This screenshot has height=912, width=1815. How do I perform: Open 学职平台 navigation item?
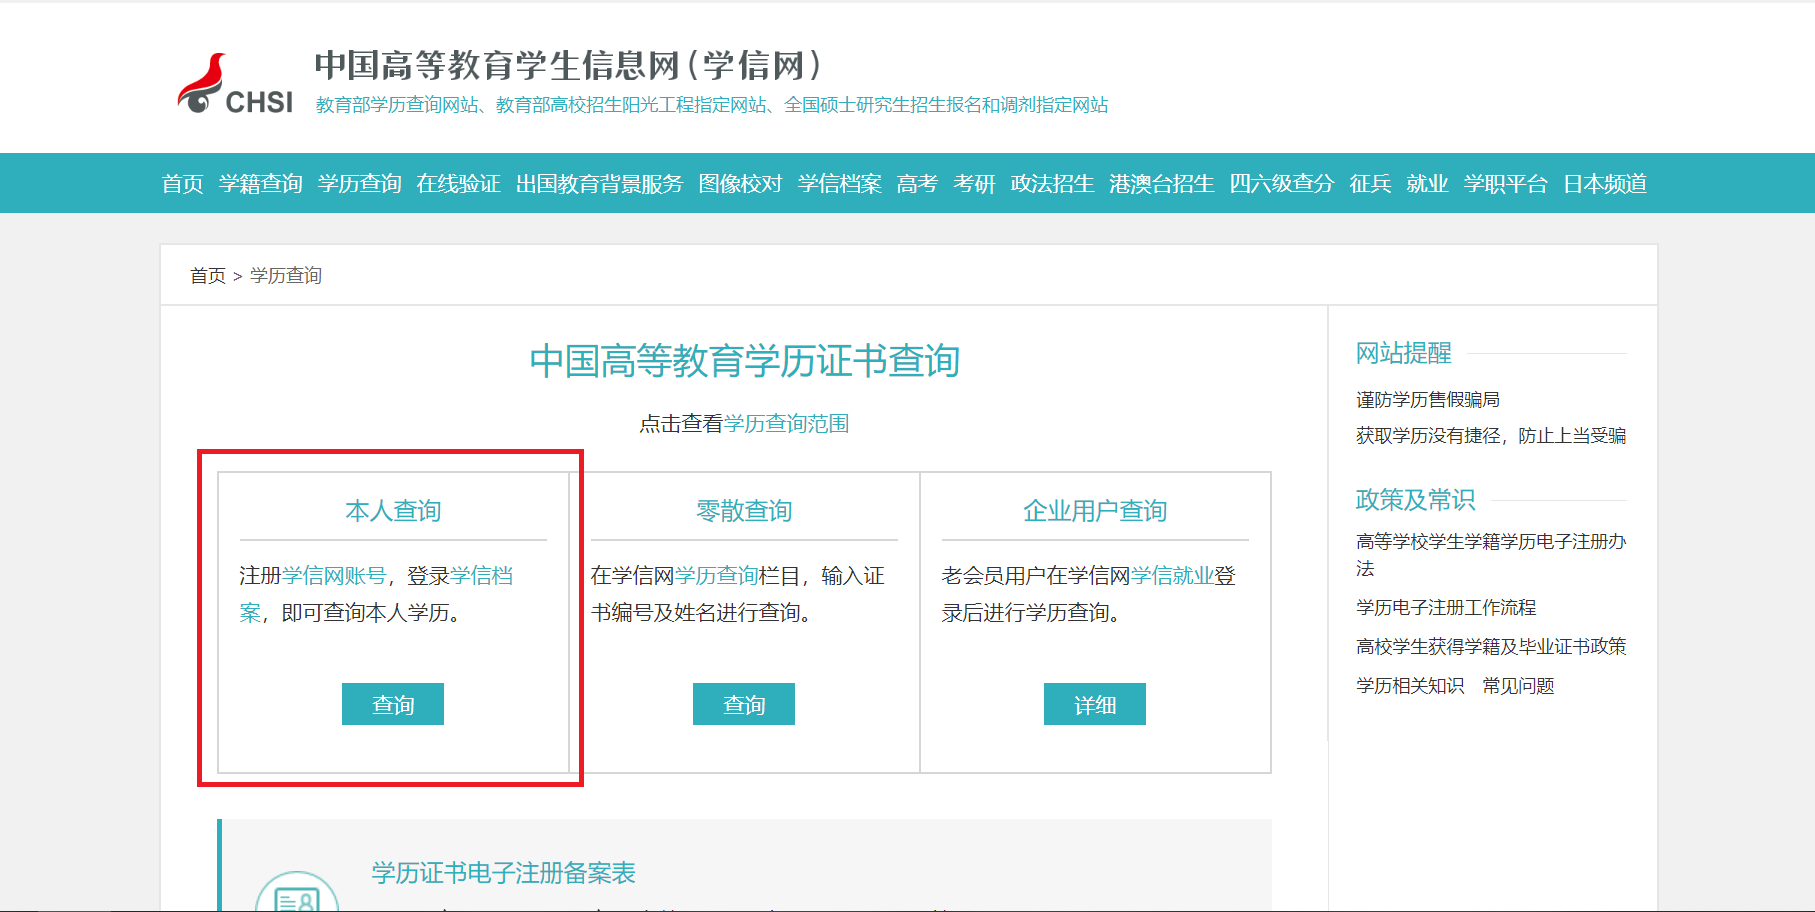(x=1506, y=184)
